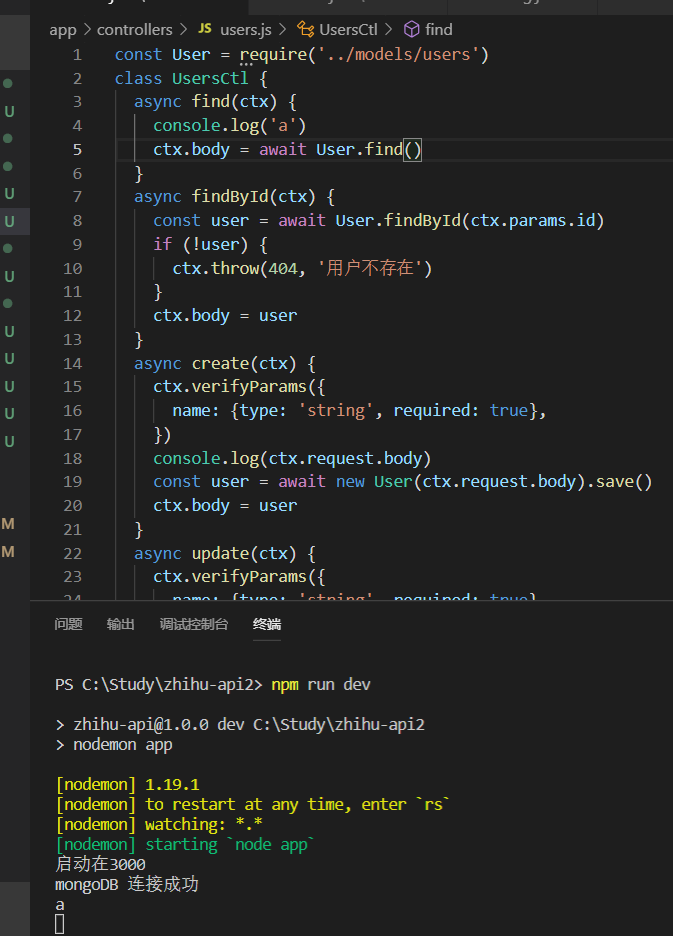673x936 pixels.
Task: Click '.save()' call on line 19
Action: [x=619, y=482]
